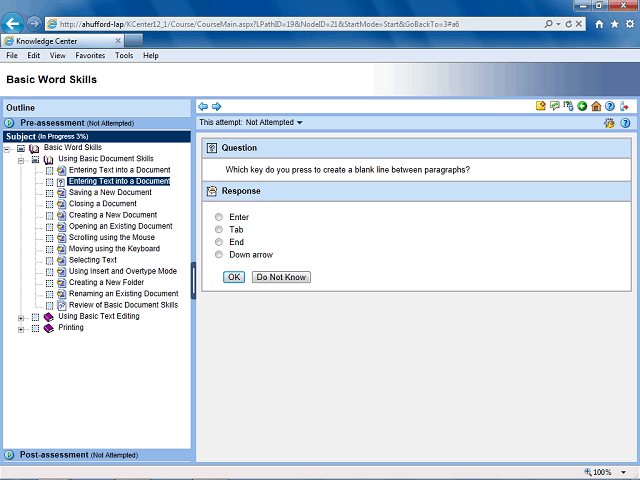Click the Question header icon

pos(211,148)
